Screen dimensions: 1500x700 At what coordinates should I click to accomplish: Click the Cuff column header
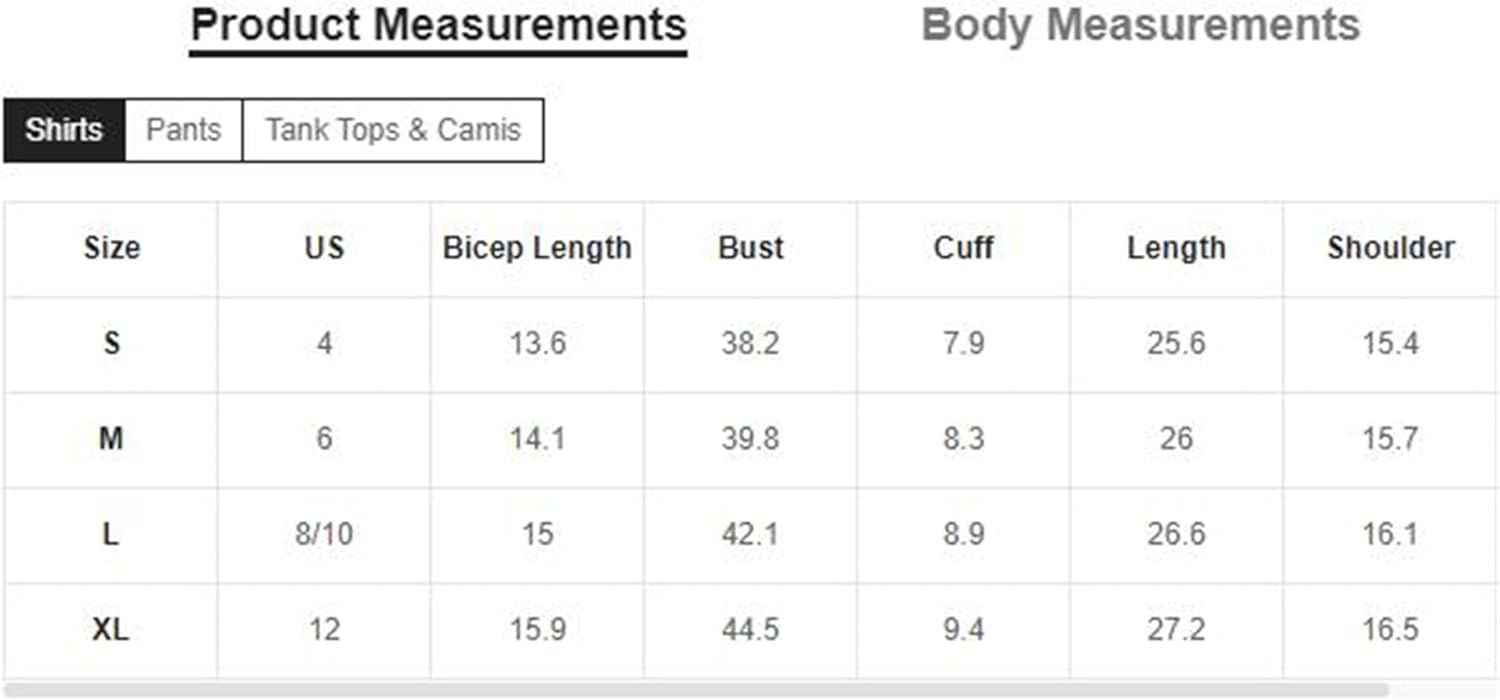[x=963, y=248]
